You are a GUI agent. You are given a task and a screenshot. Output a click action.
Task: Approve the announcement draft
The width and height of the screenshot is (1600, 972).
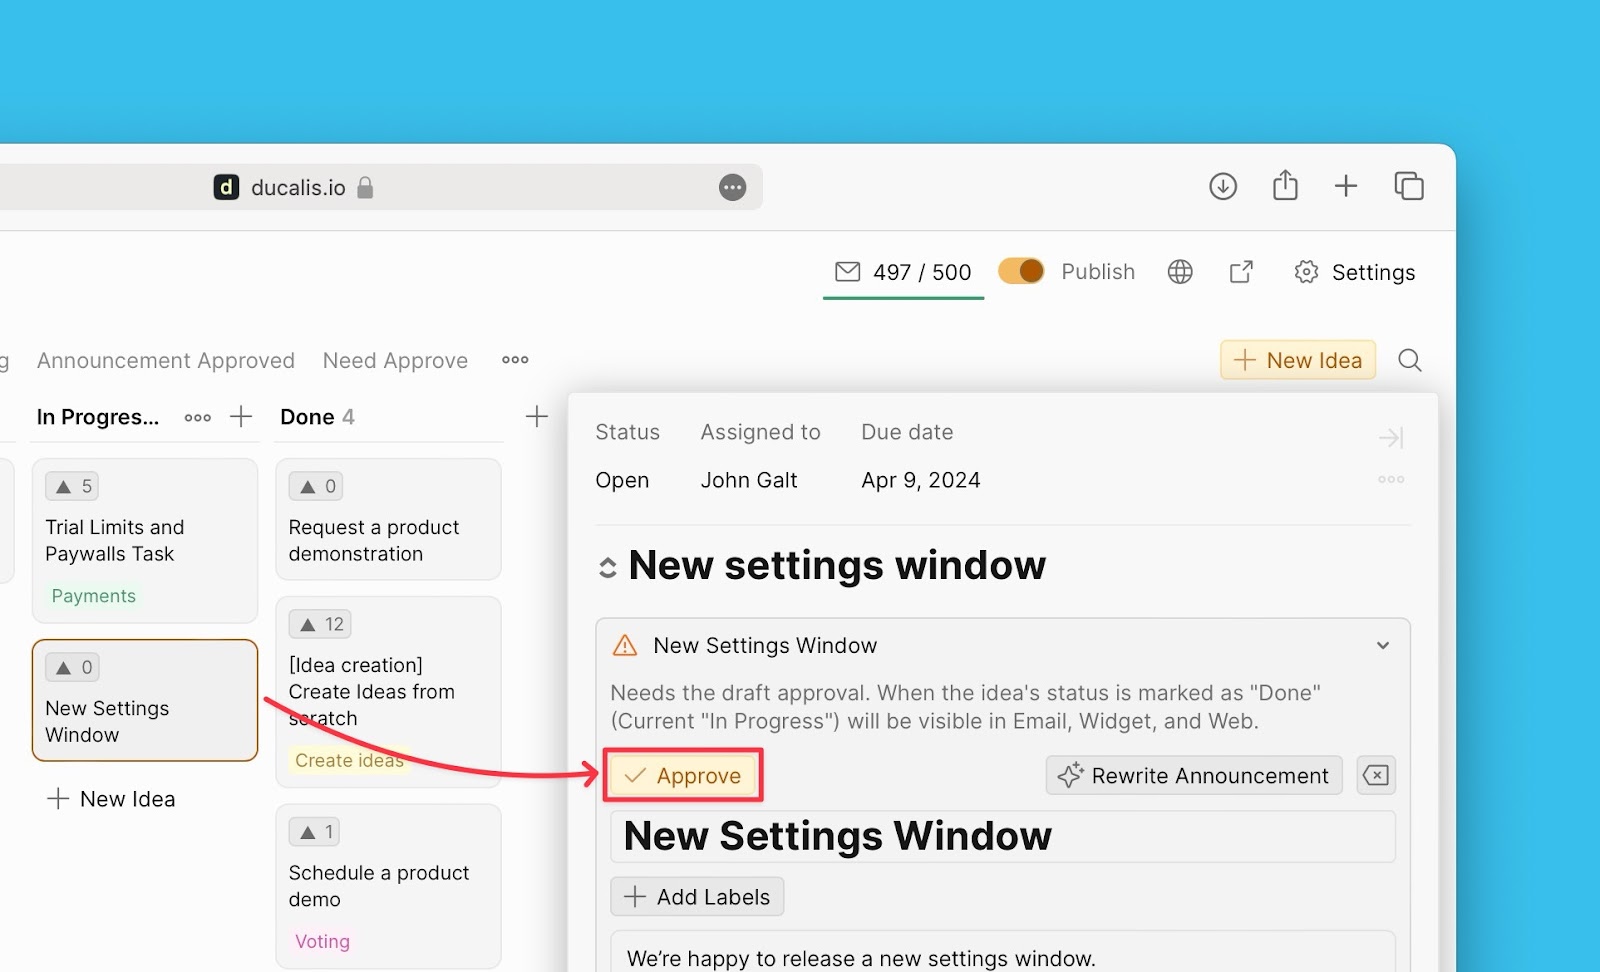click(x=683, y=776)
